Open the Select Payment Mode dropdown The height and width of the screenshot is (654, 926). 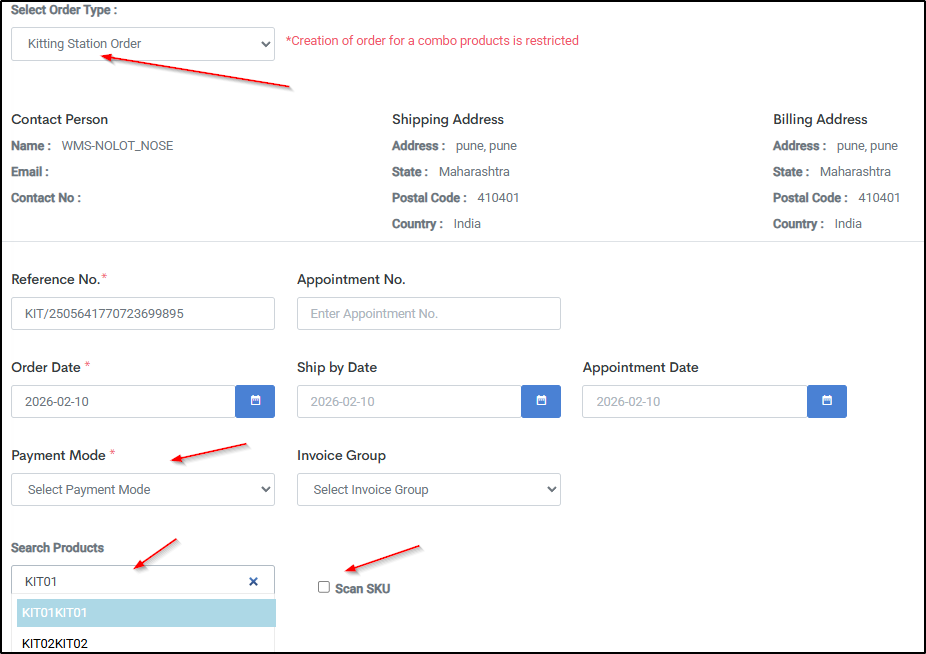click(x=143, y=489)
